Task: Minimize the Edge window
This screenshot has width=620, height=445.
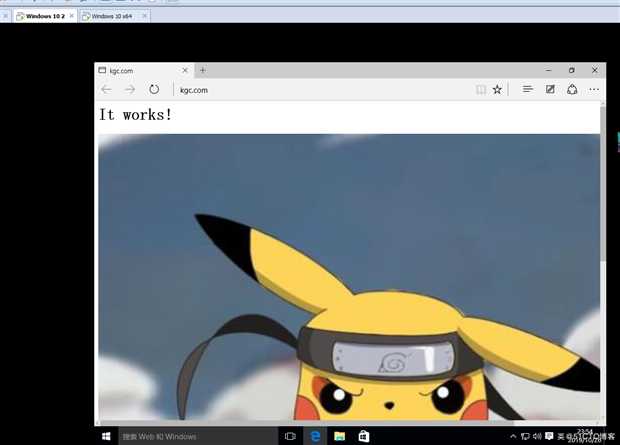Action: click(x=548, y=70)
